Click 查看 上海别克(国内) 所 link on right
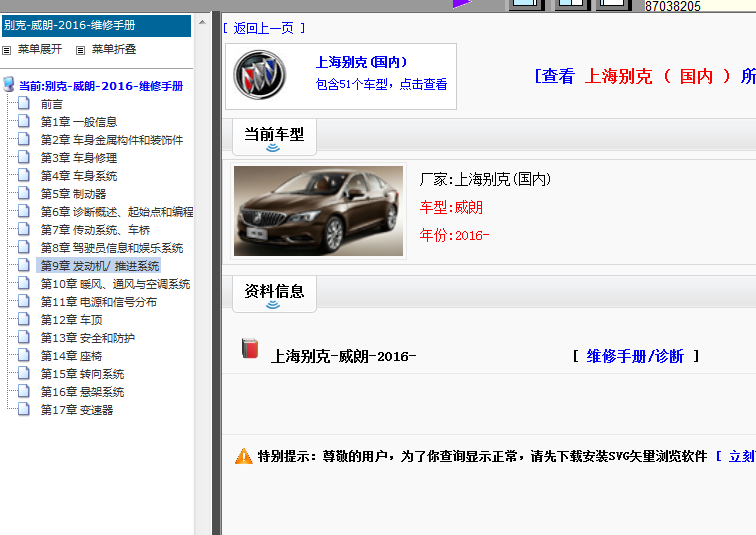Viewport: 756px width, 535px height. click(645, 76)
